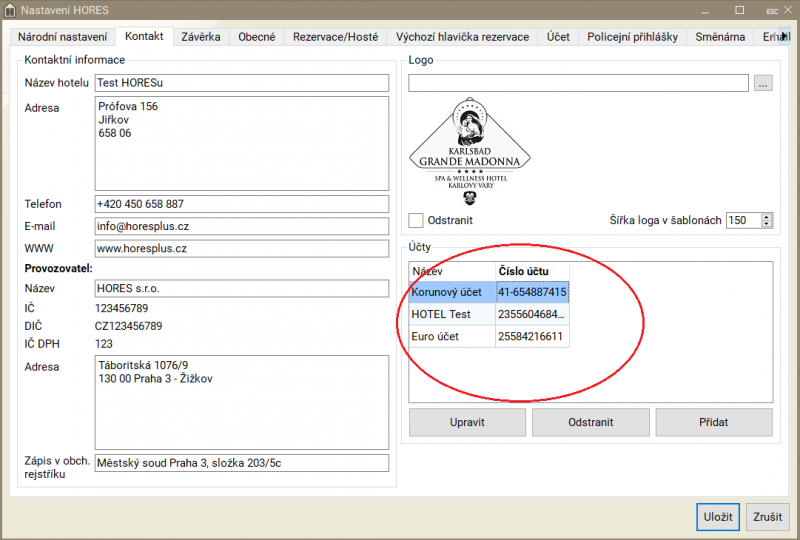The image size is (800, 540).
Task: Select the Euro účet row in accounts table
Action: tap(452, 337)
